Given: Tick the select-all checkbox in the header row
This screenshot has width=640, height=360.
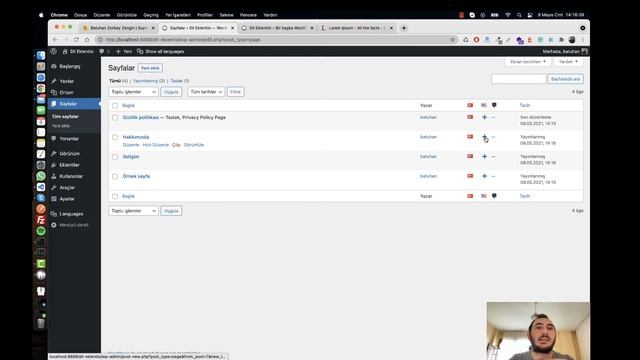Looking at the screenshot, I should (115, 106).
